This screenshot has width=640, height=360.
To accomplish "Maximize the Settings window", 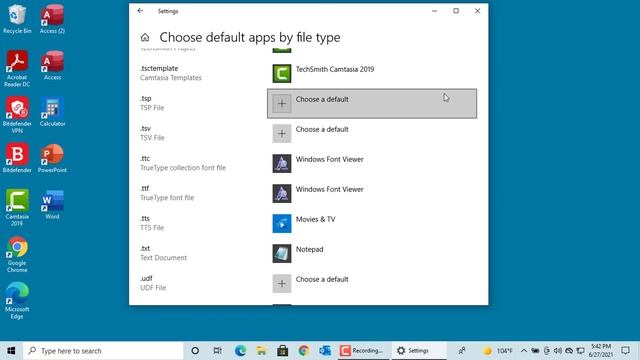I will point(456,11).
